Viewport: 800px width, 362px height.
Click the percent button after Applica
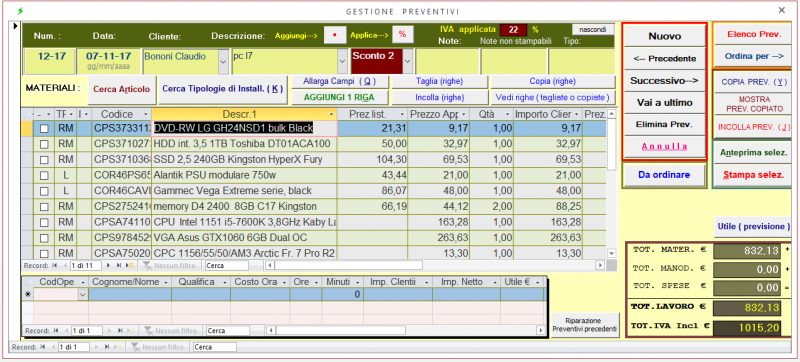point(403,34)
